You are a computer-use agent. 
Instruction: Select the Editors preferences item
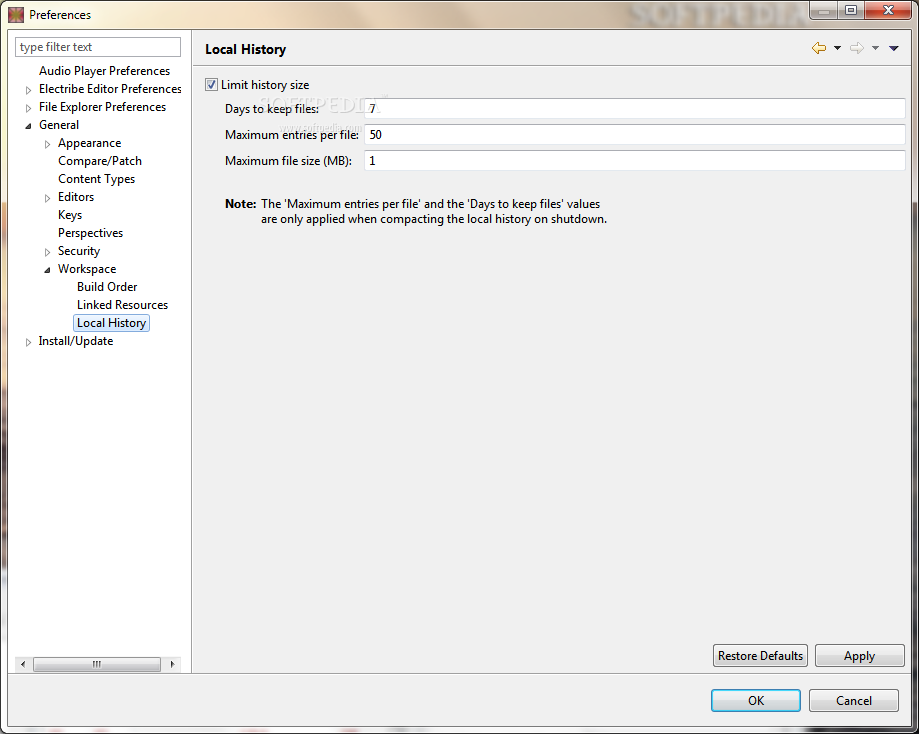point(76,197)
